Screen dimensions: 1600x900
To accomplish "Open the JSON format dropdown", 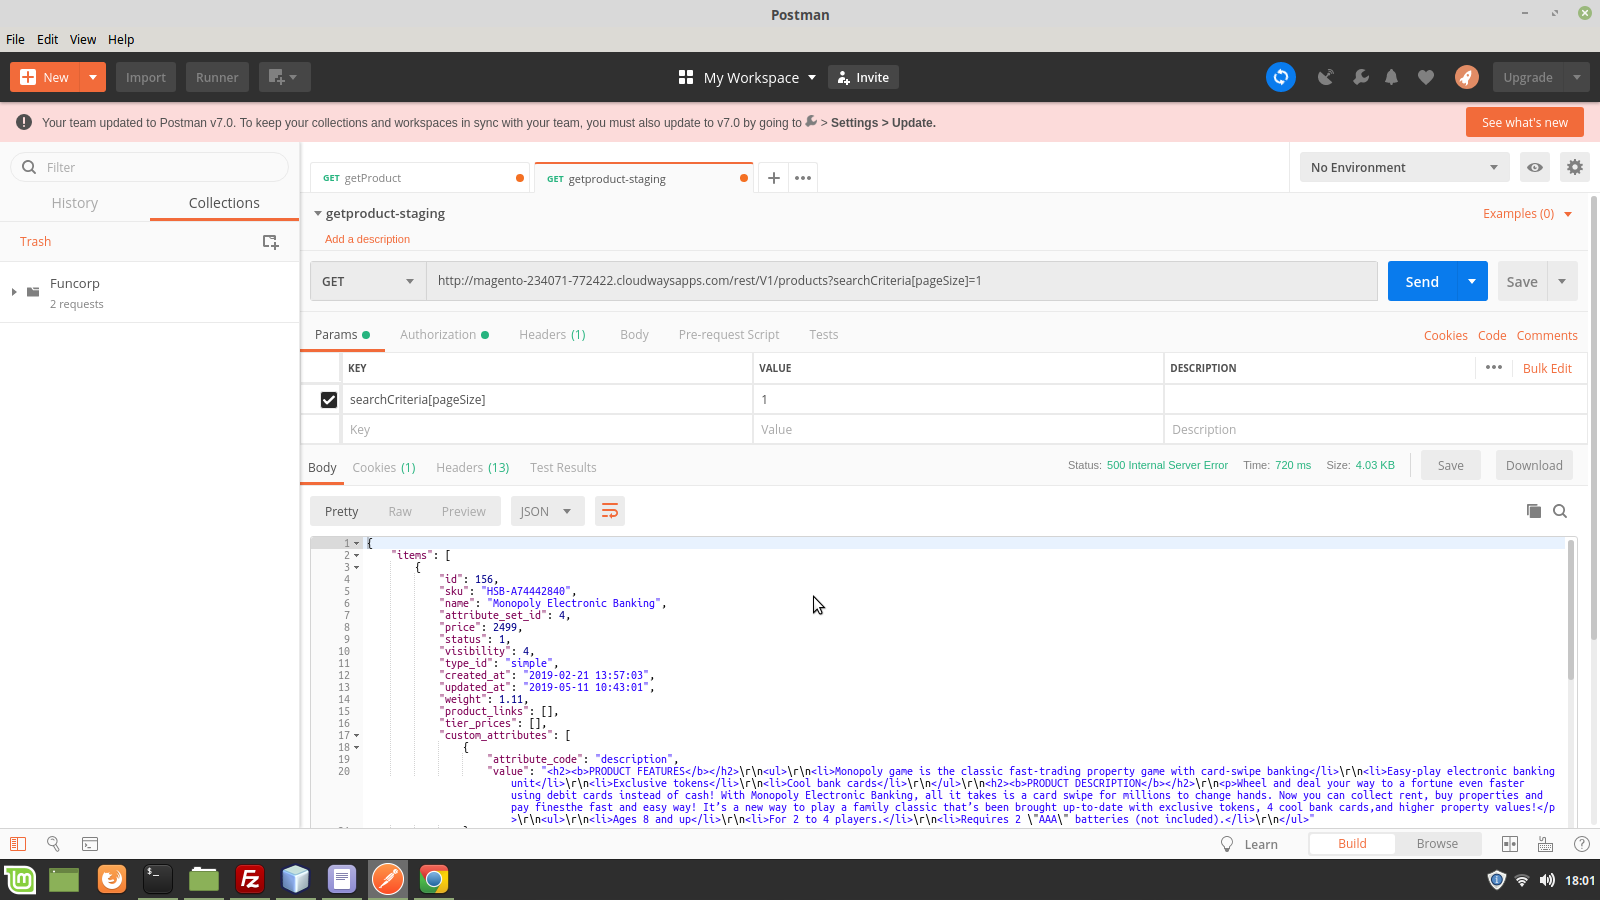I will [546, 511].
